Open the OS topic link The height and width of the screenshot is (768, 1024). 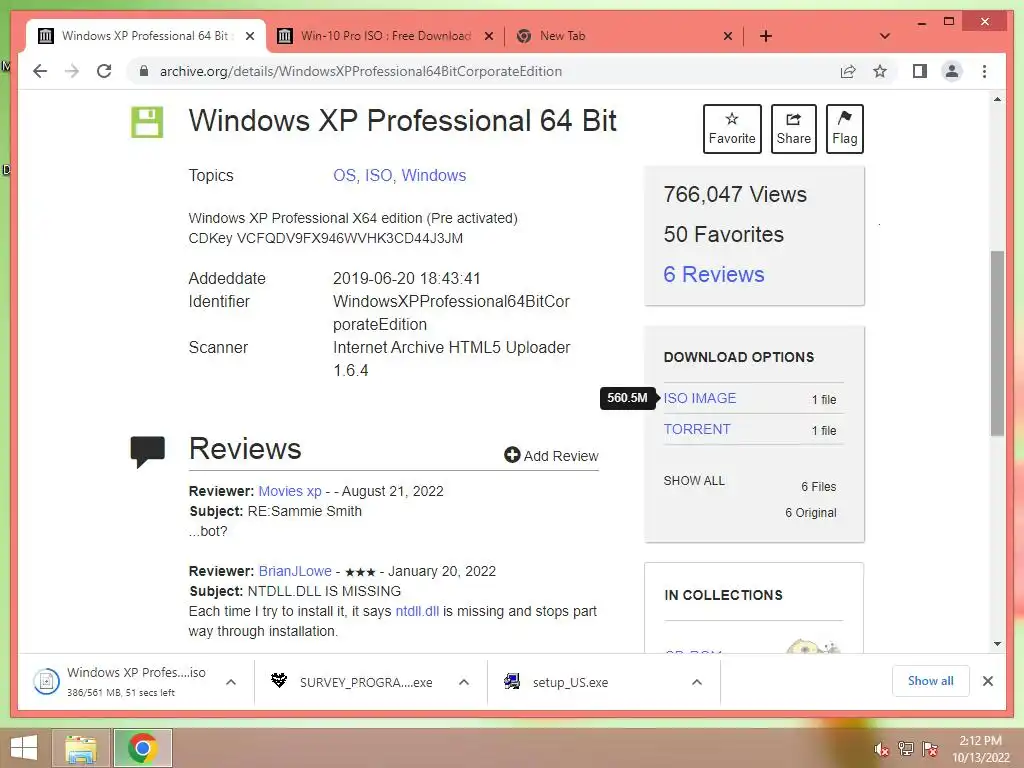(344, 176)
